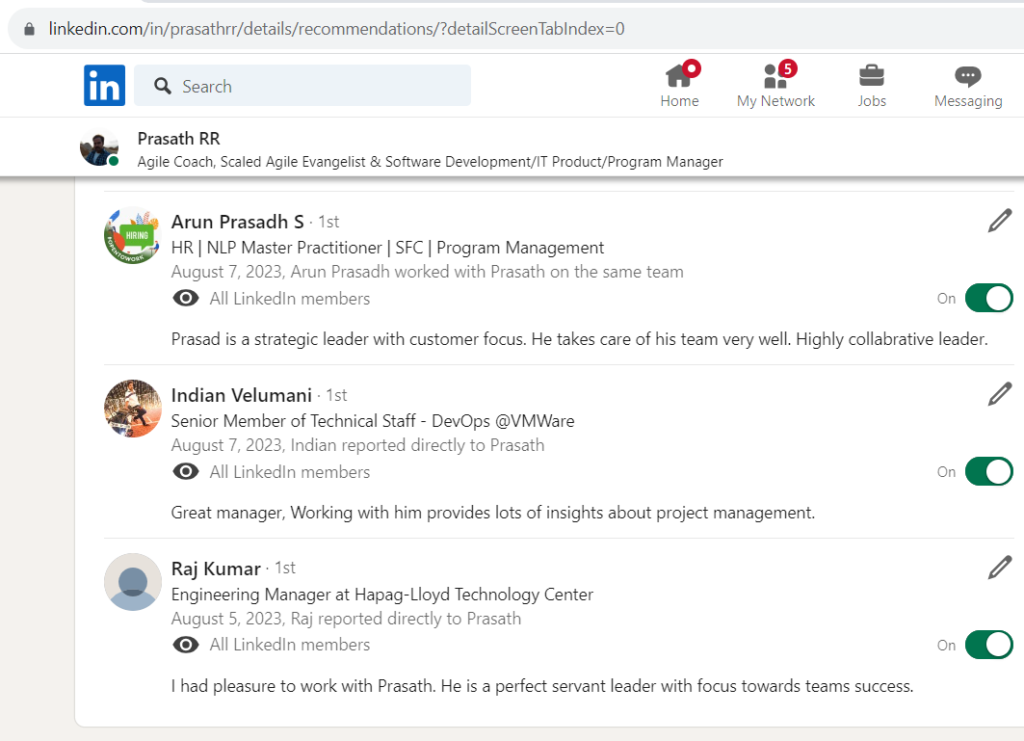Click "HR | NLP Master Practitioner" headline
The height and width of the screenshot is (741, 1024).
387,247
